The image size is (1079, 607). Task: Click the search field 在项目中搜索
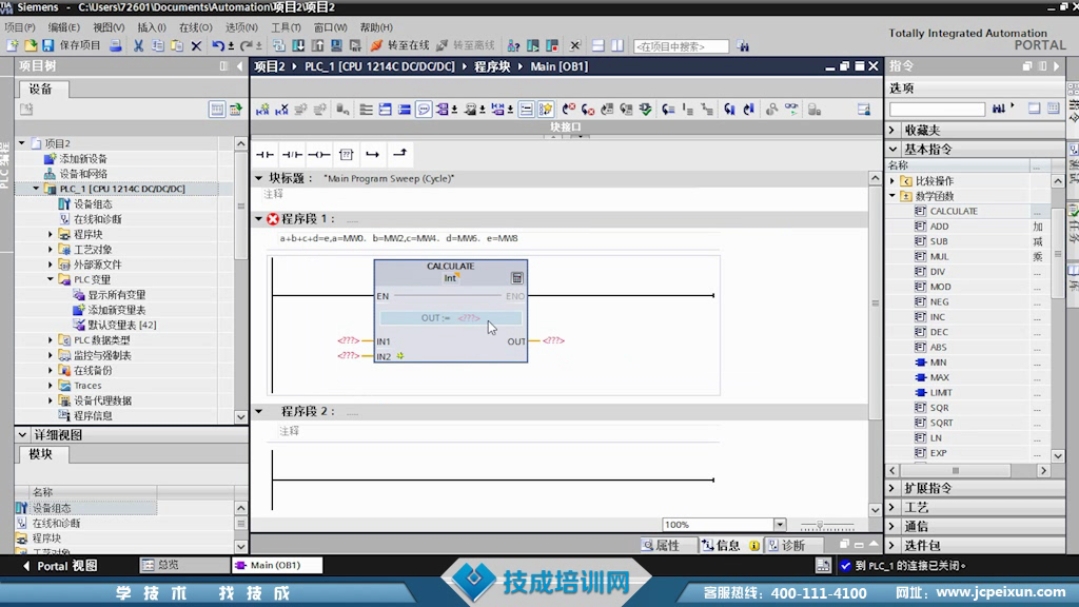coord(680,46)
